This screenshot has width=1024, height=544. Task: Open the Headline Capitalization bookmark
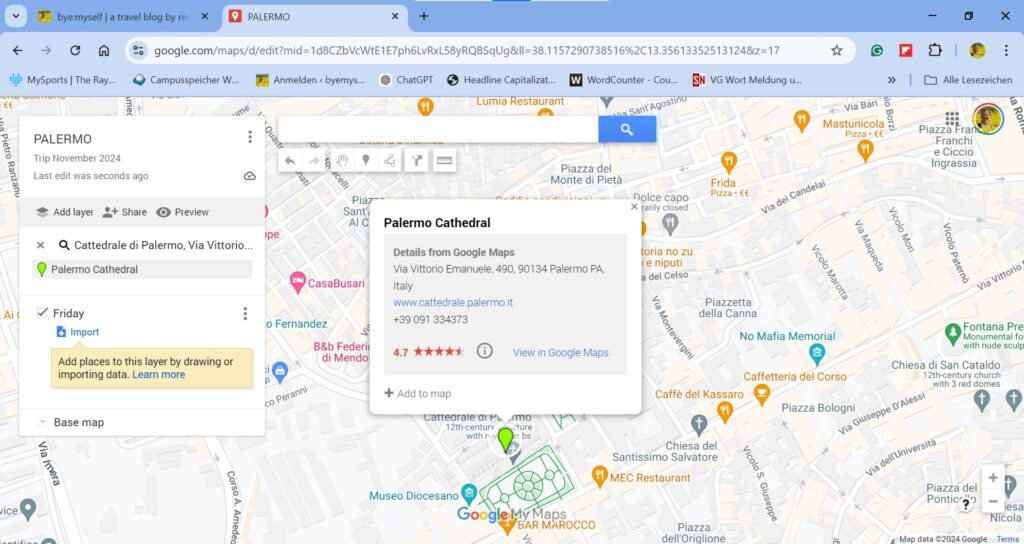click(501, 80)
